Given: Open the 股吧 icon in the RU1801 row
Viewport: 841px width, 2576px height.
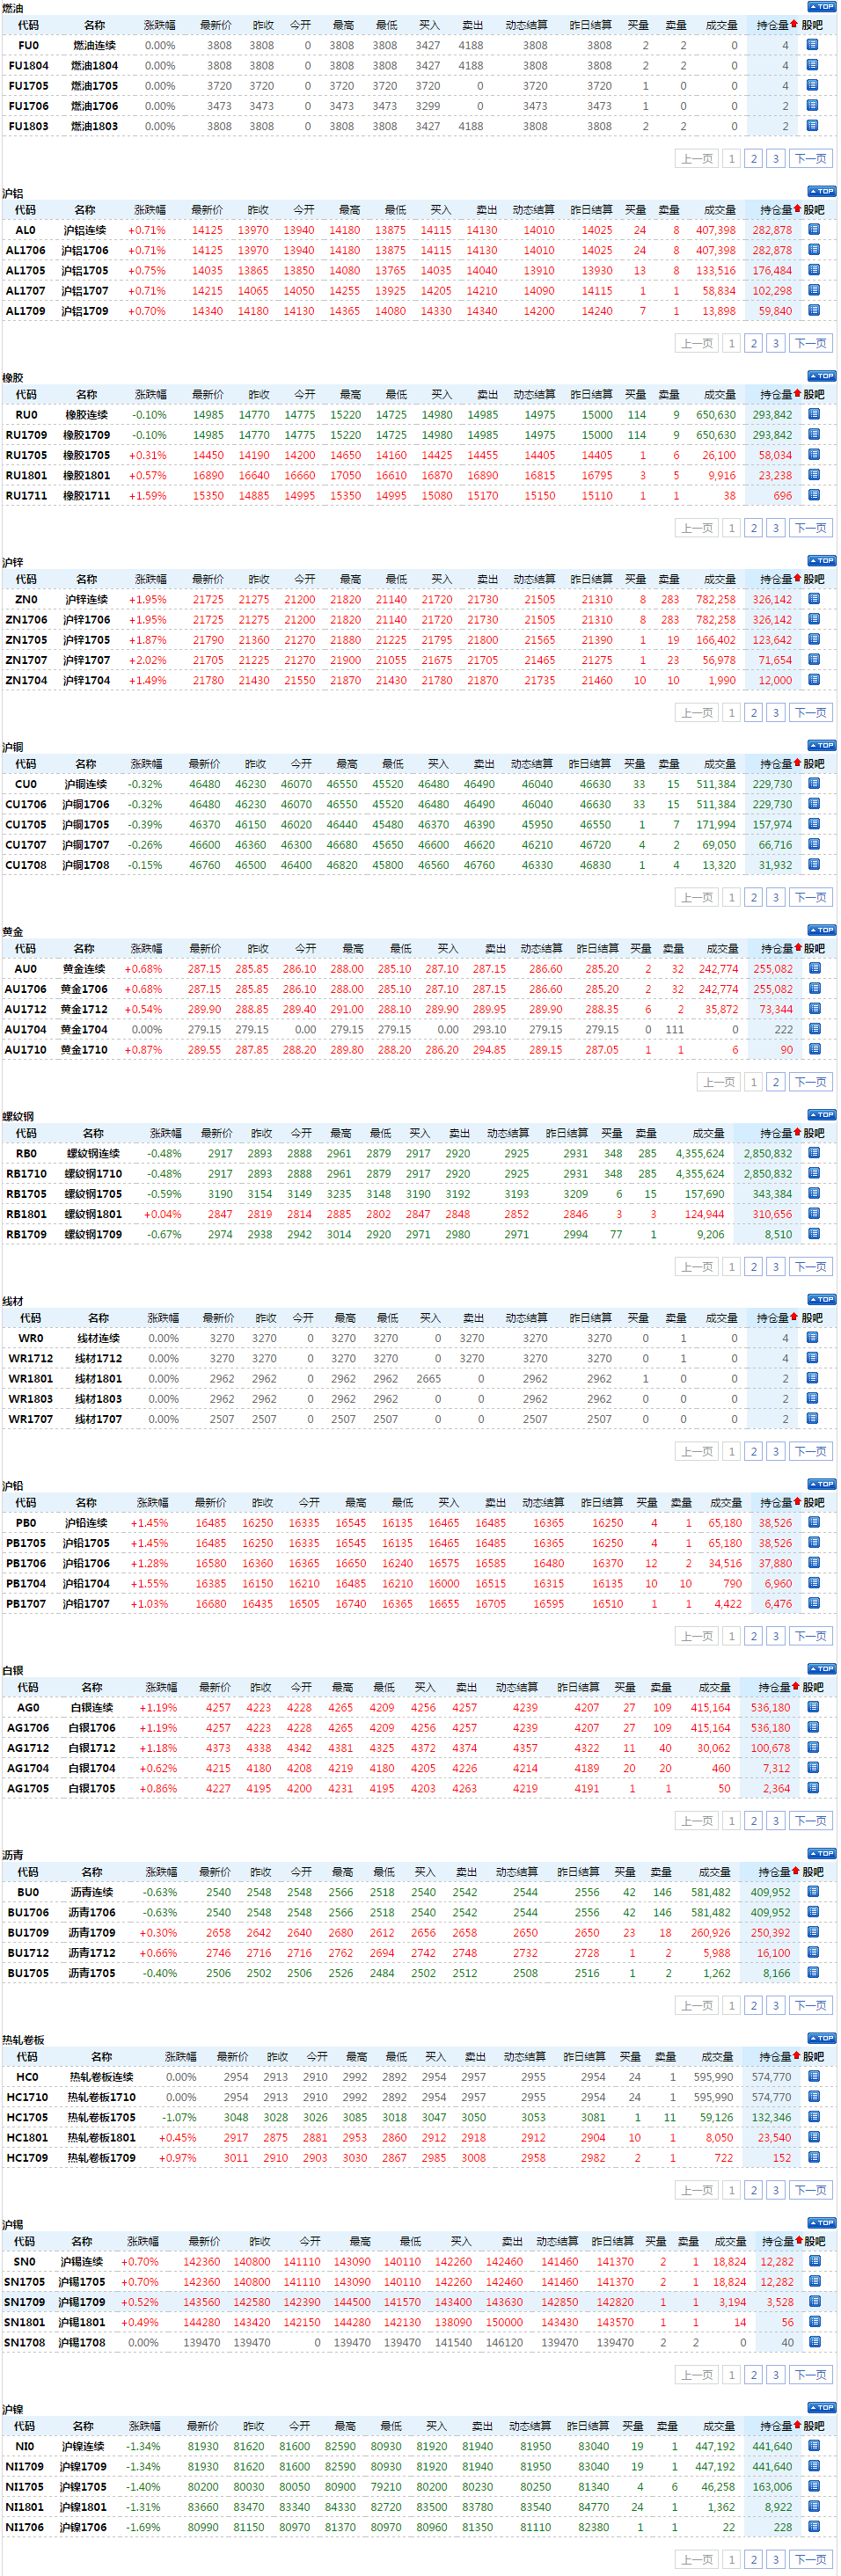Looking at the screenshot, I should pos(814,475).
